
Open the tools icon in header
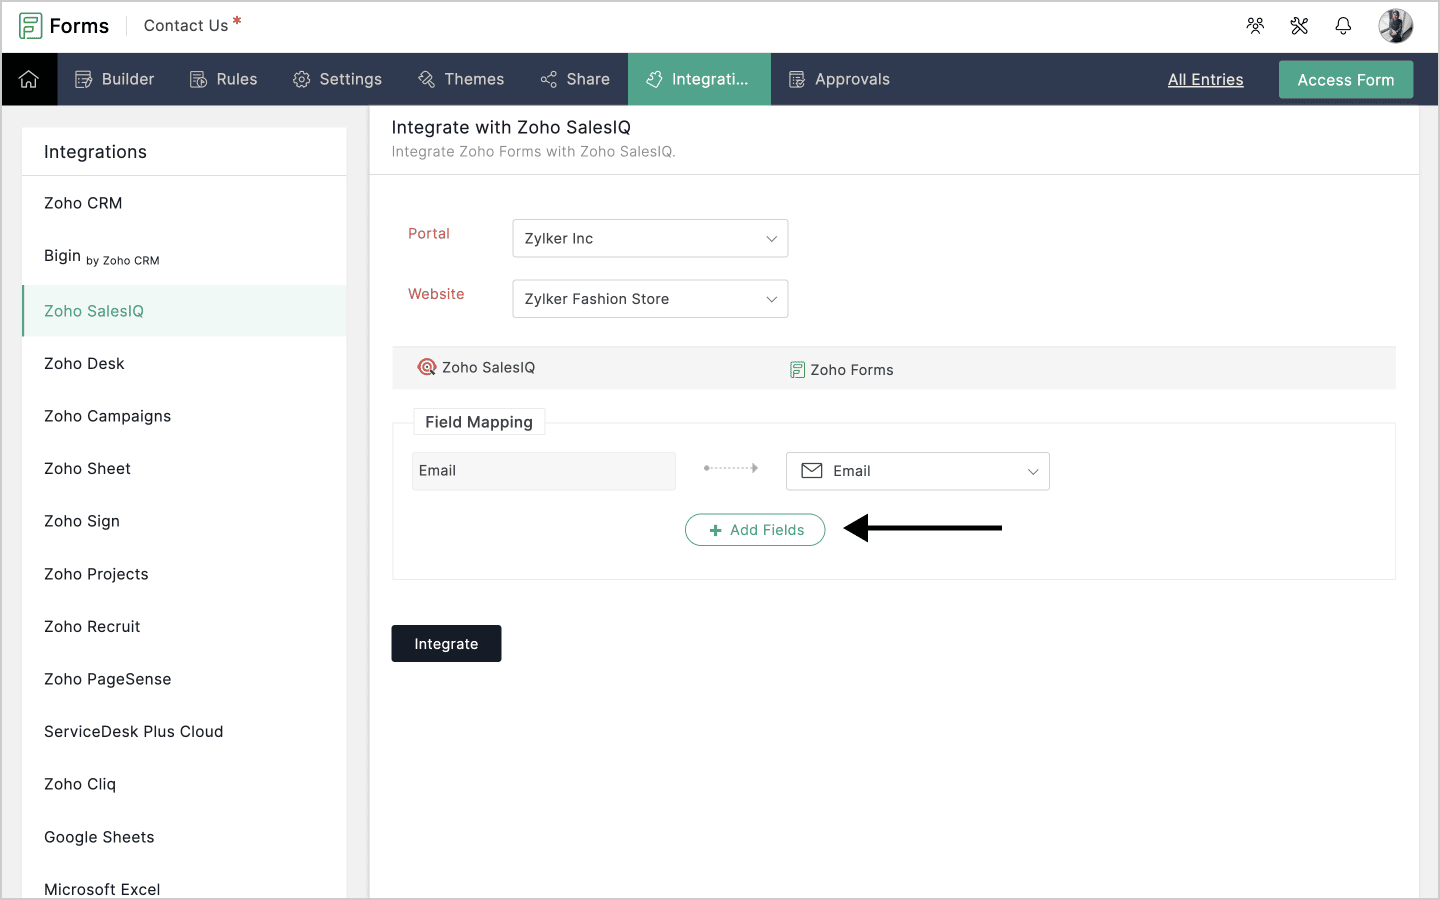point(1299,26)
